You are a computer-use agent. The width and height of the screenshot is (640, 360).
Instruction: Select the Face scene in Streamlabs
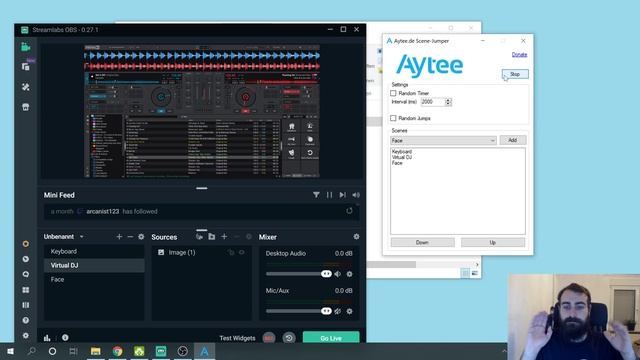click(x=94, y=280)
